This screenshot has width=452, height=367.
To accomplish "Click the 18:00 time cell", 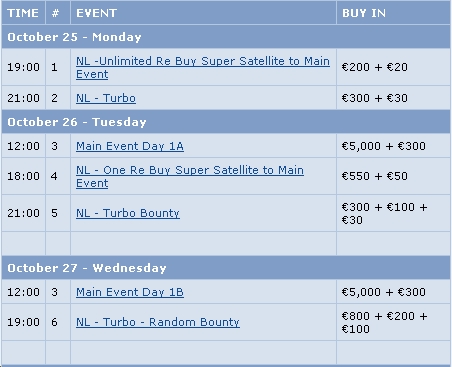I will 23,176.
